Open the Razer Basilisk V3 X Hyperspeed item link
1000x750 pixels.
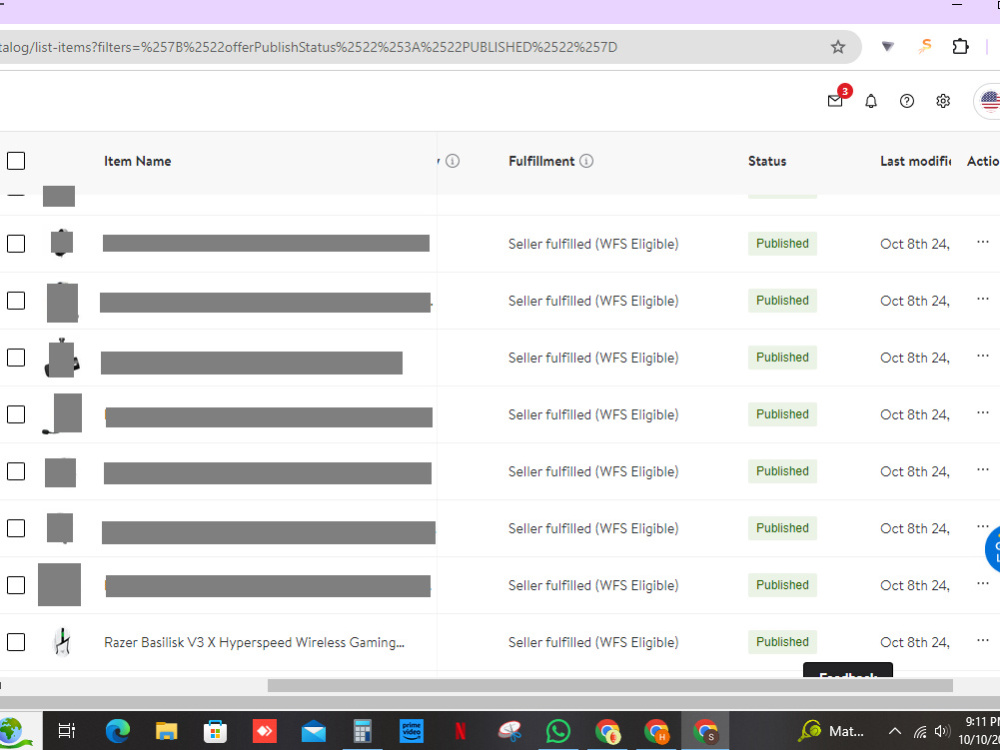(254, 642)
